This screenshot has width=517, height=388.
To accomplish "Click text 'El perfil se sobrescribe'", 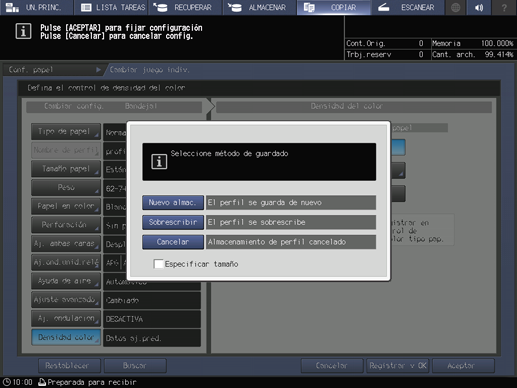I will point(256,222).
